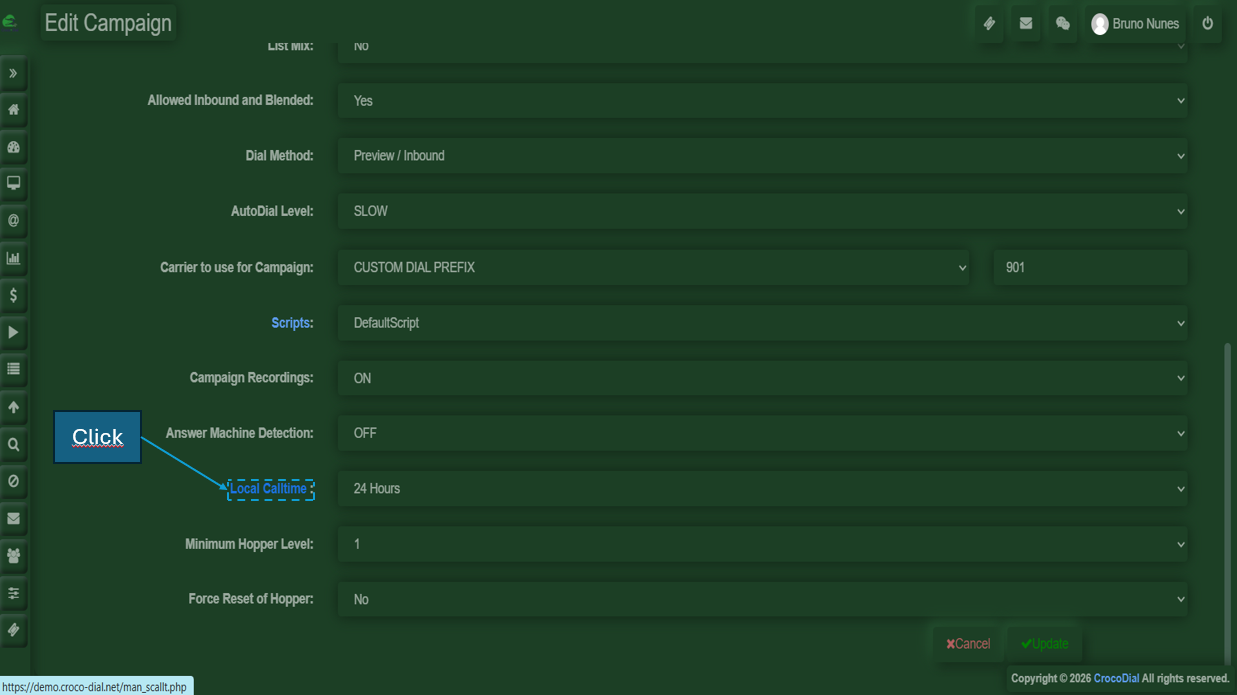Click the Local Calltime link

pos(268,489)
